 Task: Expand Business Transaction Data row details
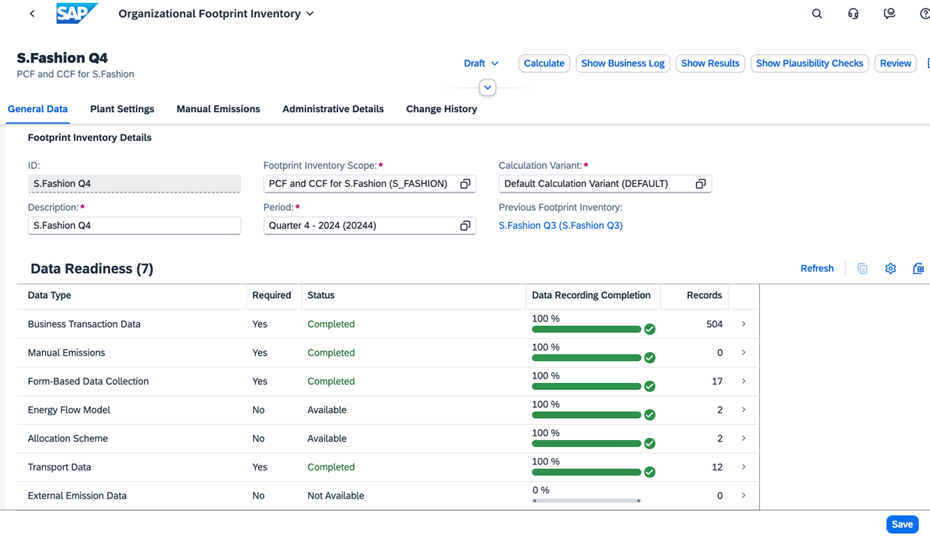(743, 324)
